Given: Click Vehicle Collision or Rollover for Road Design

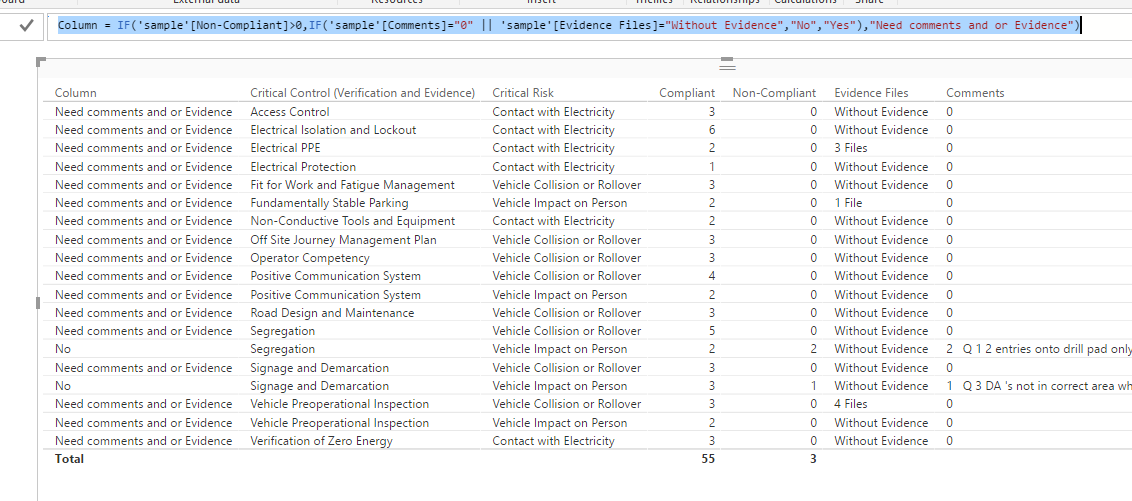Looking at the screenshot, I should pos(567,313).
